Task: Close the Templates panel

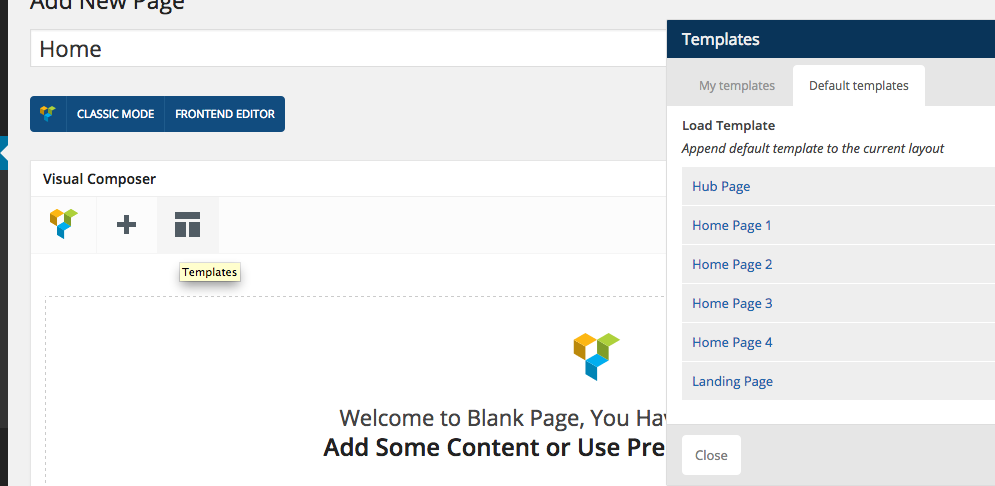Action: pyautogui.click(x=711, y=455)
